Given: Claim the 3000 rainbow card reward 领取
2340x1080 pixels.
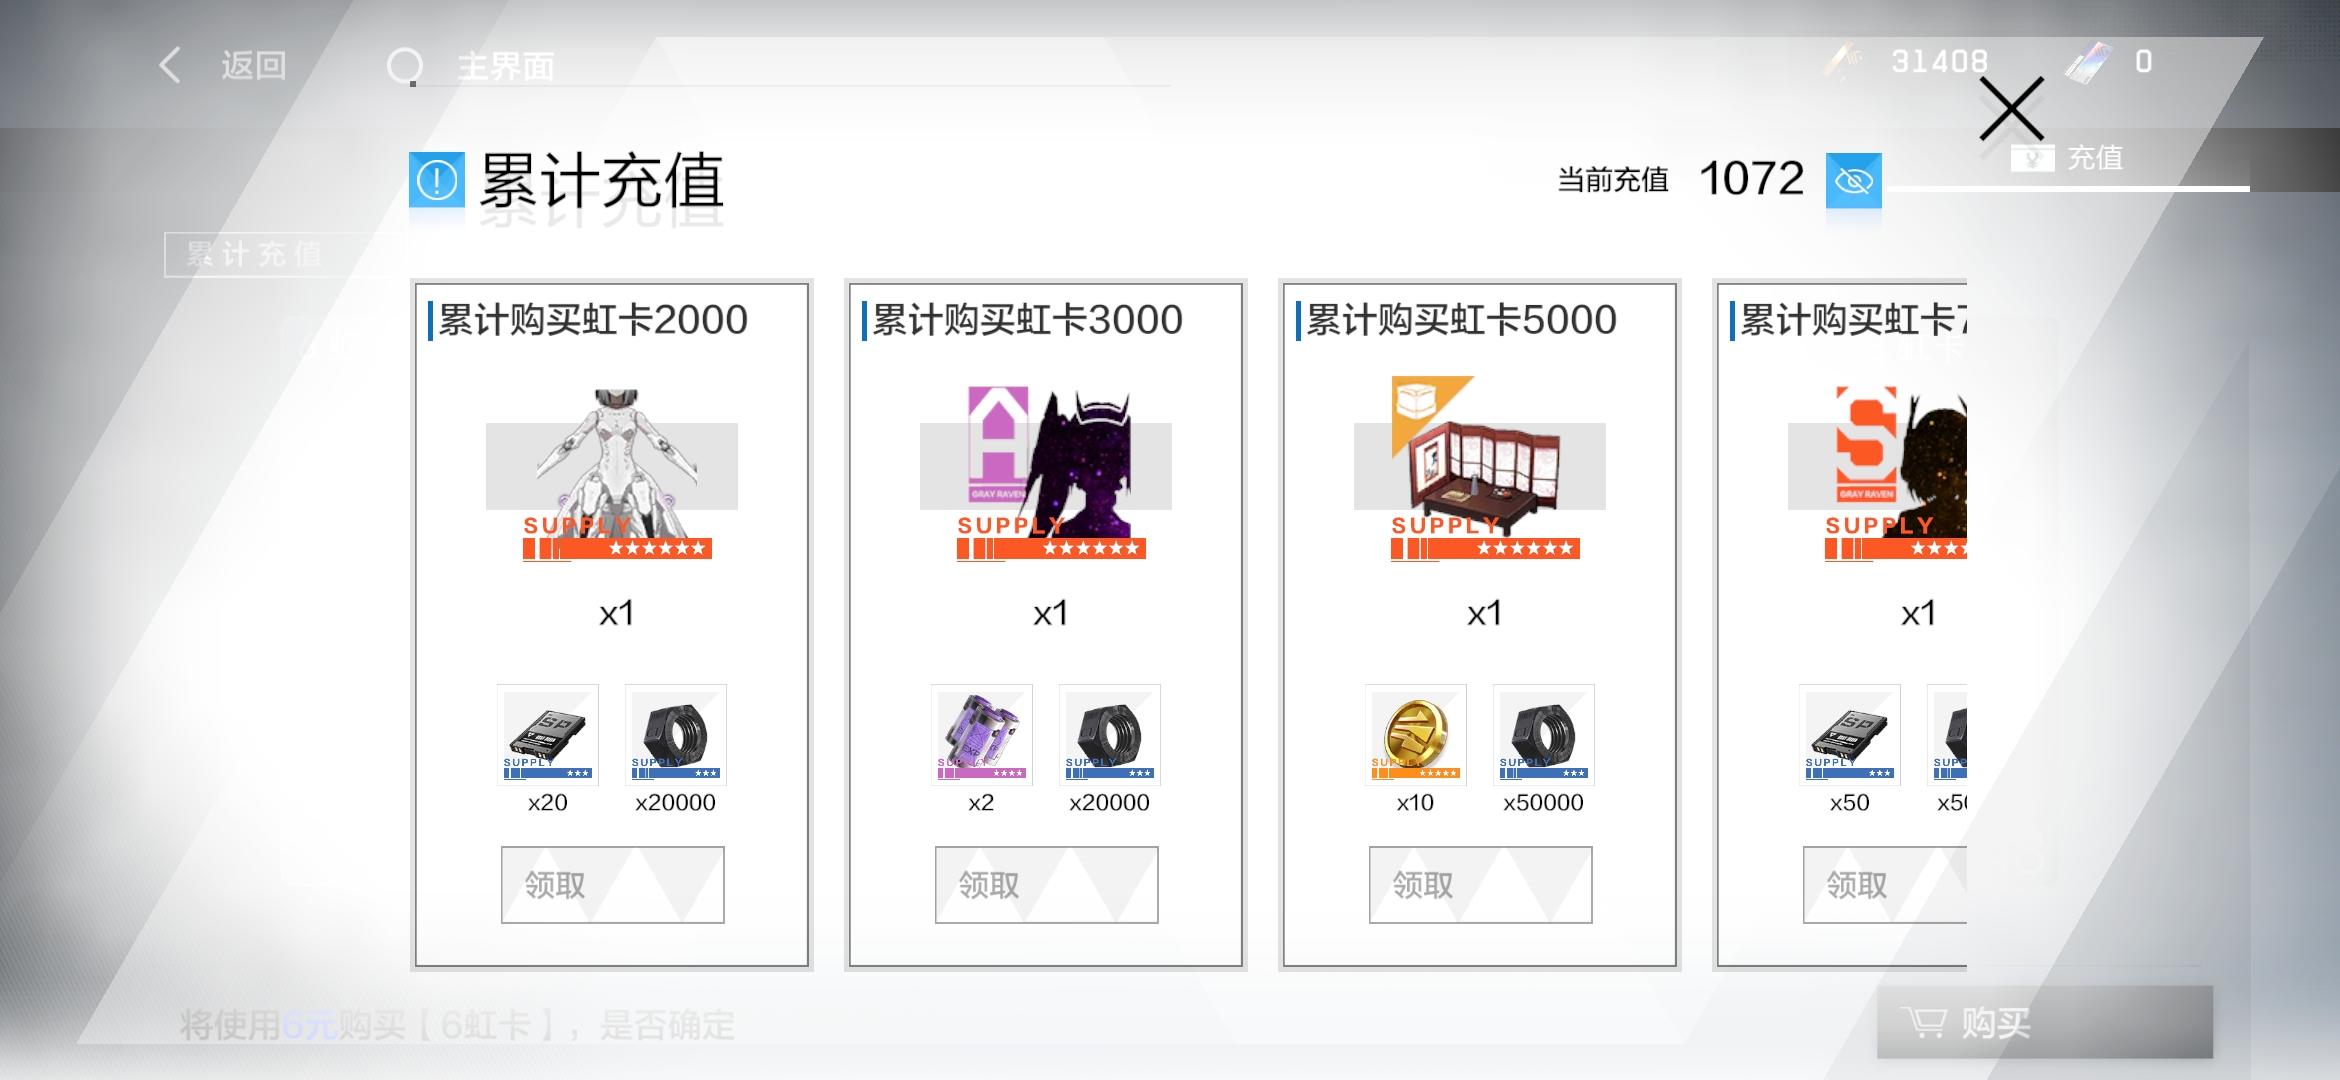Looking at the screenshot, I should coord(1047,885).
